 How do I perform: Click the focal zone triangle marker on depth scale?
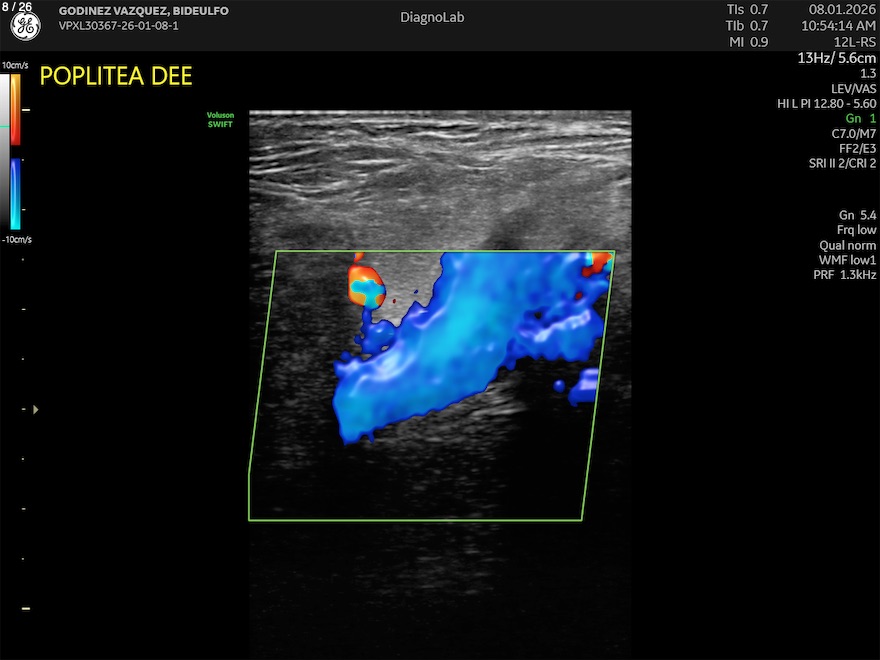click(x=37, y=409)
